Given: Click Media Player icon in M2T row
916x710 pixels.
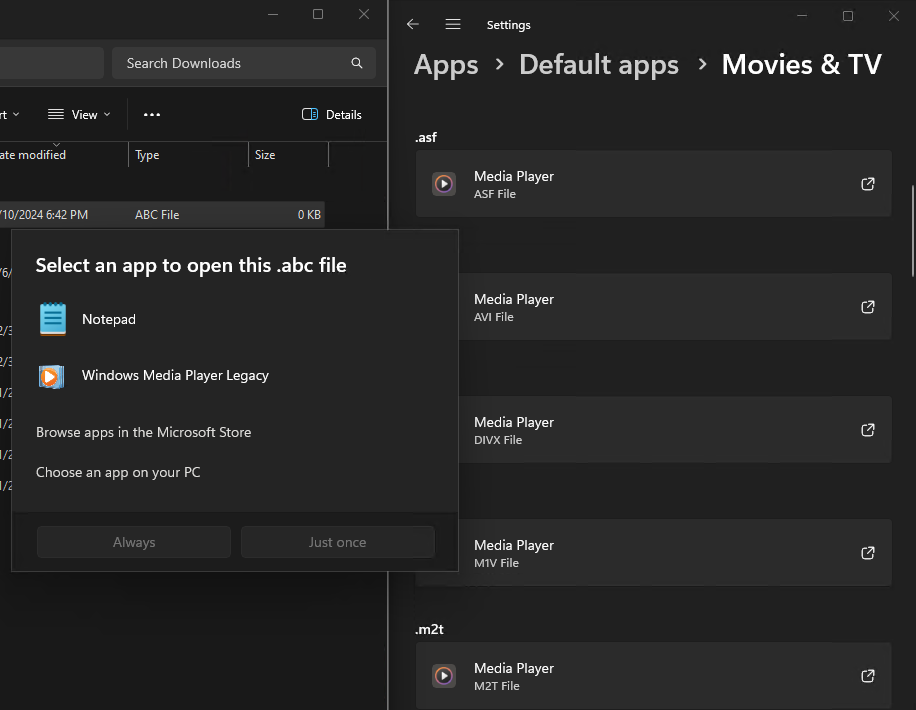Looking at the screenshot, I should pos(444,676).
